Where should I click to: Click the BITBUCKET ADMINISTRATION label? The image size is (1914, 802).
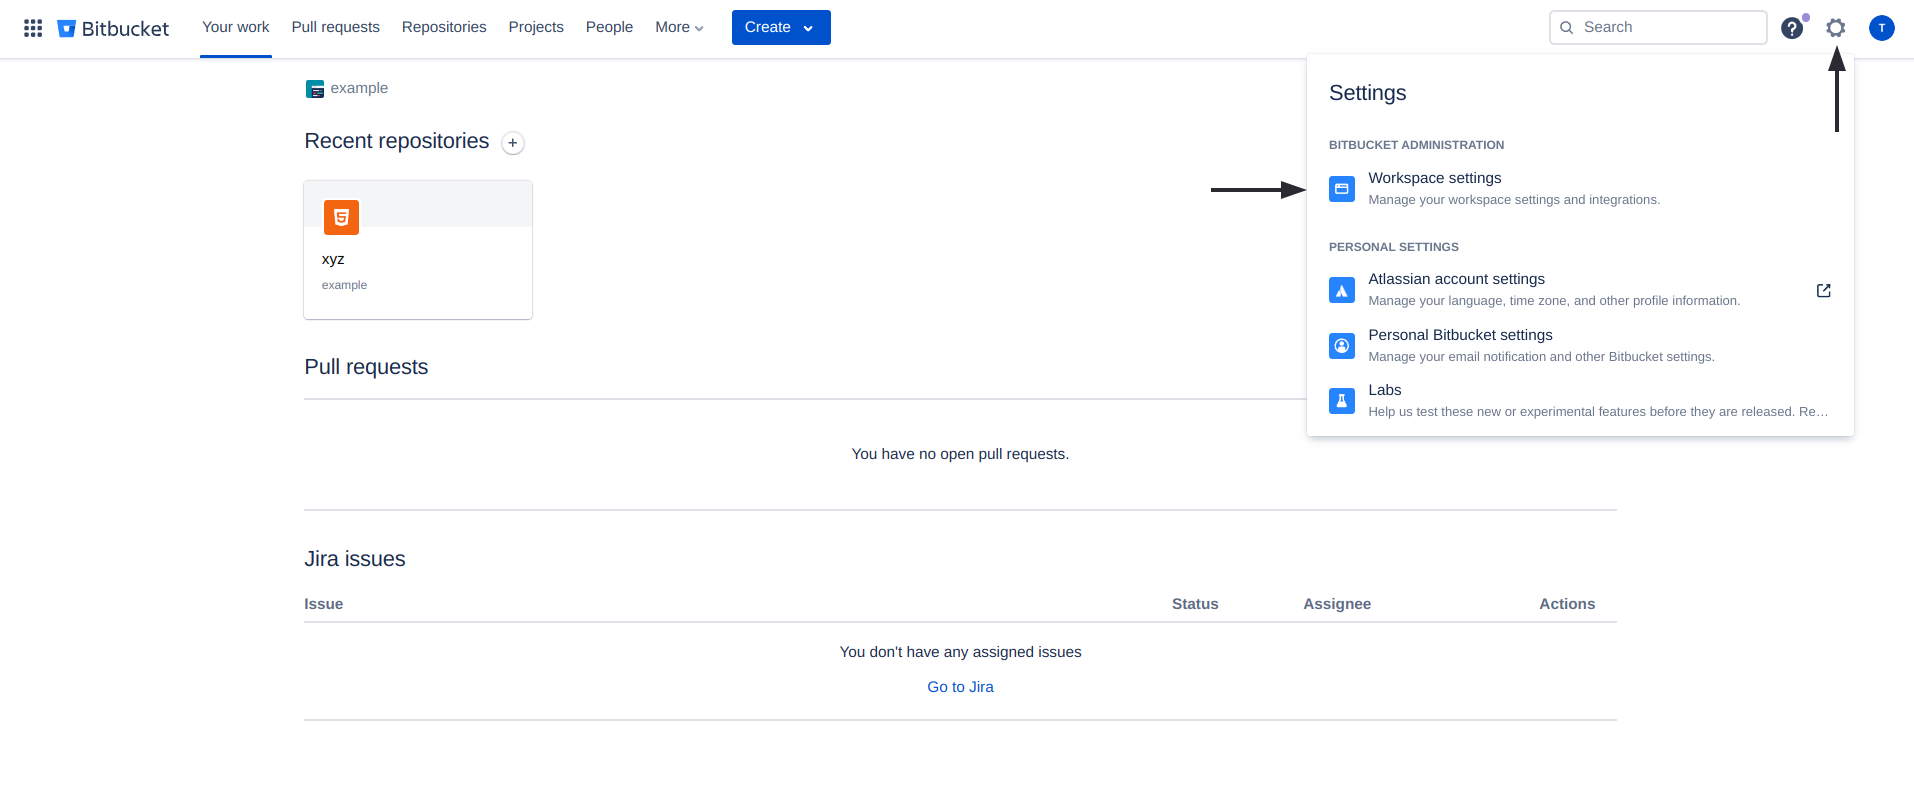(x=1416, y=145)
